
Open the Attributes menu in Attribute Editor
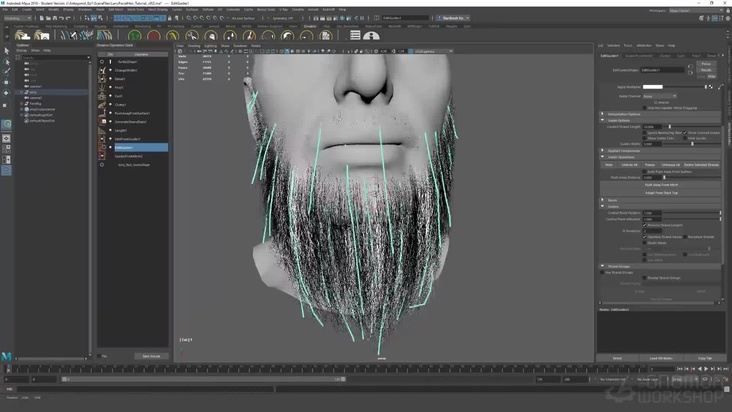pyautogui.click(x=644, y=46)
